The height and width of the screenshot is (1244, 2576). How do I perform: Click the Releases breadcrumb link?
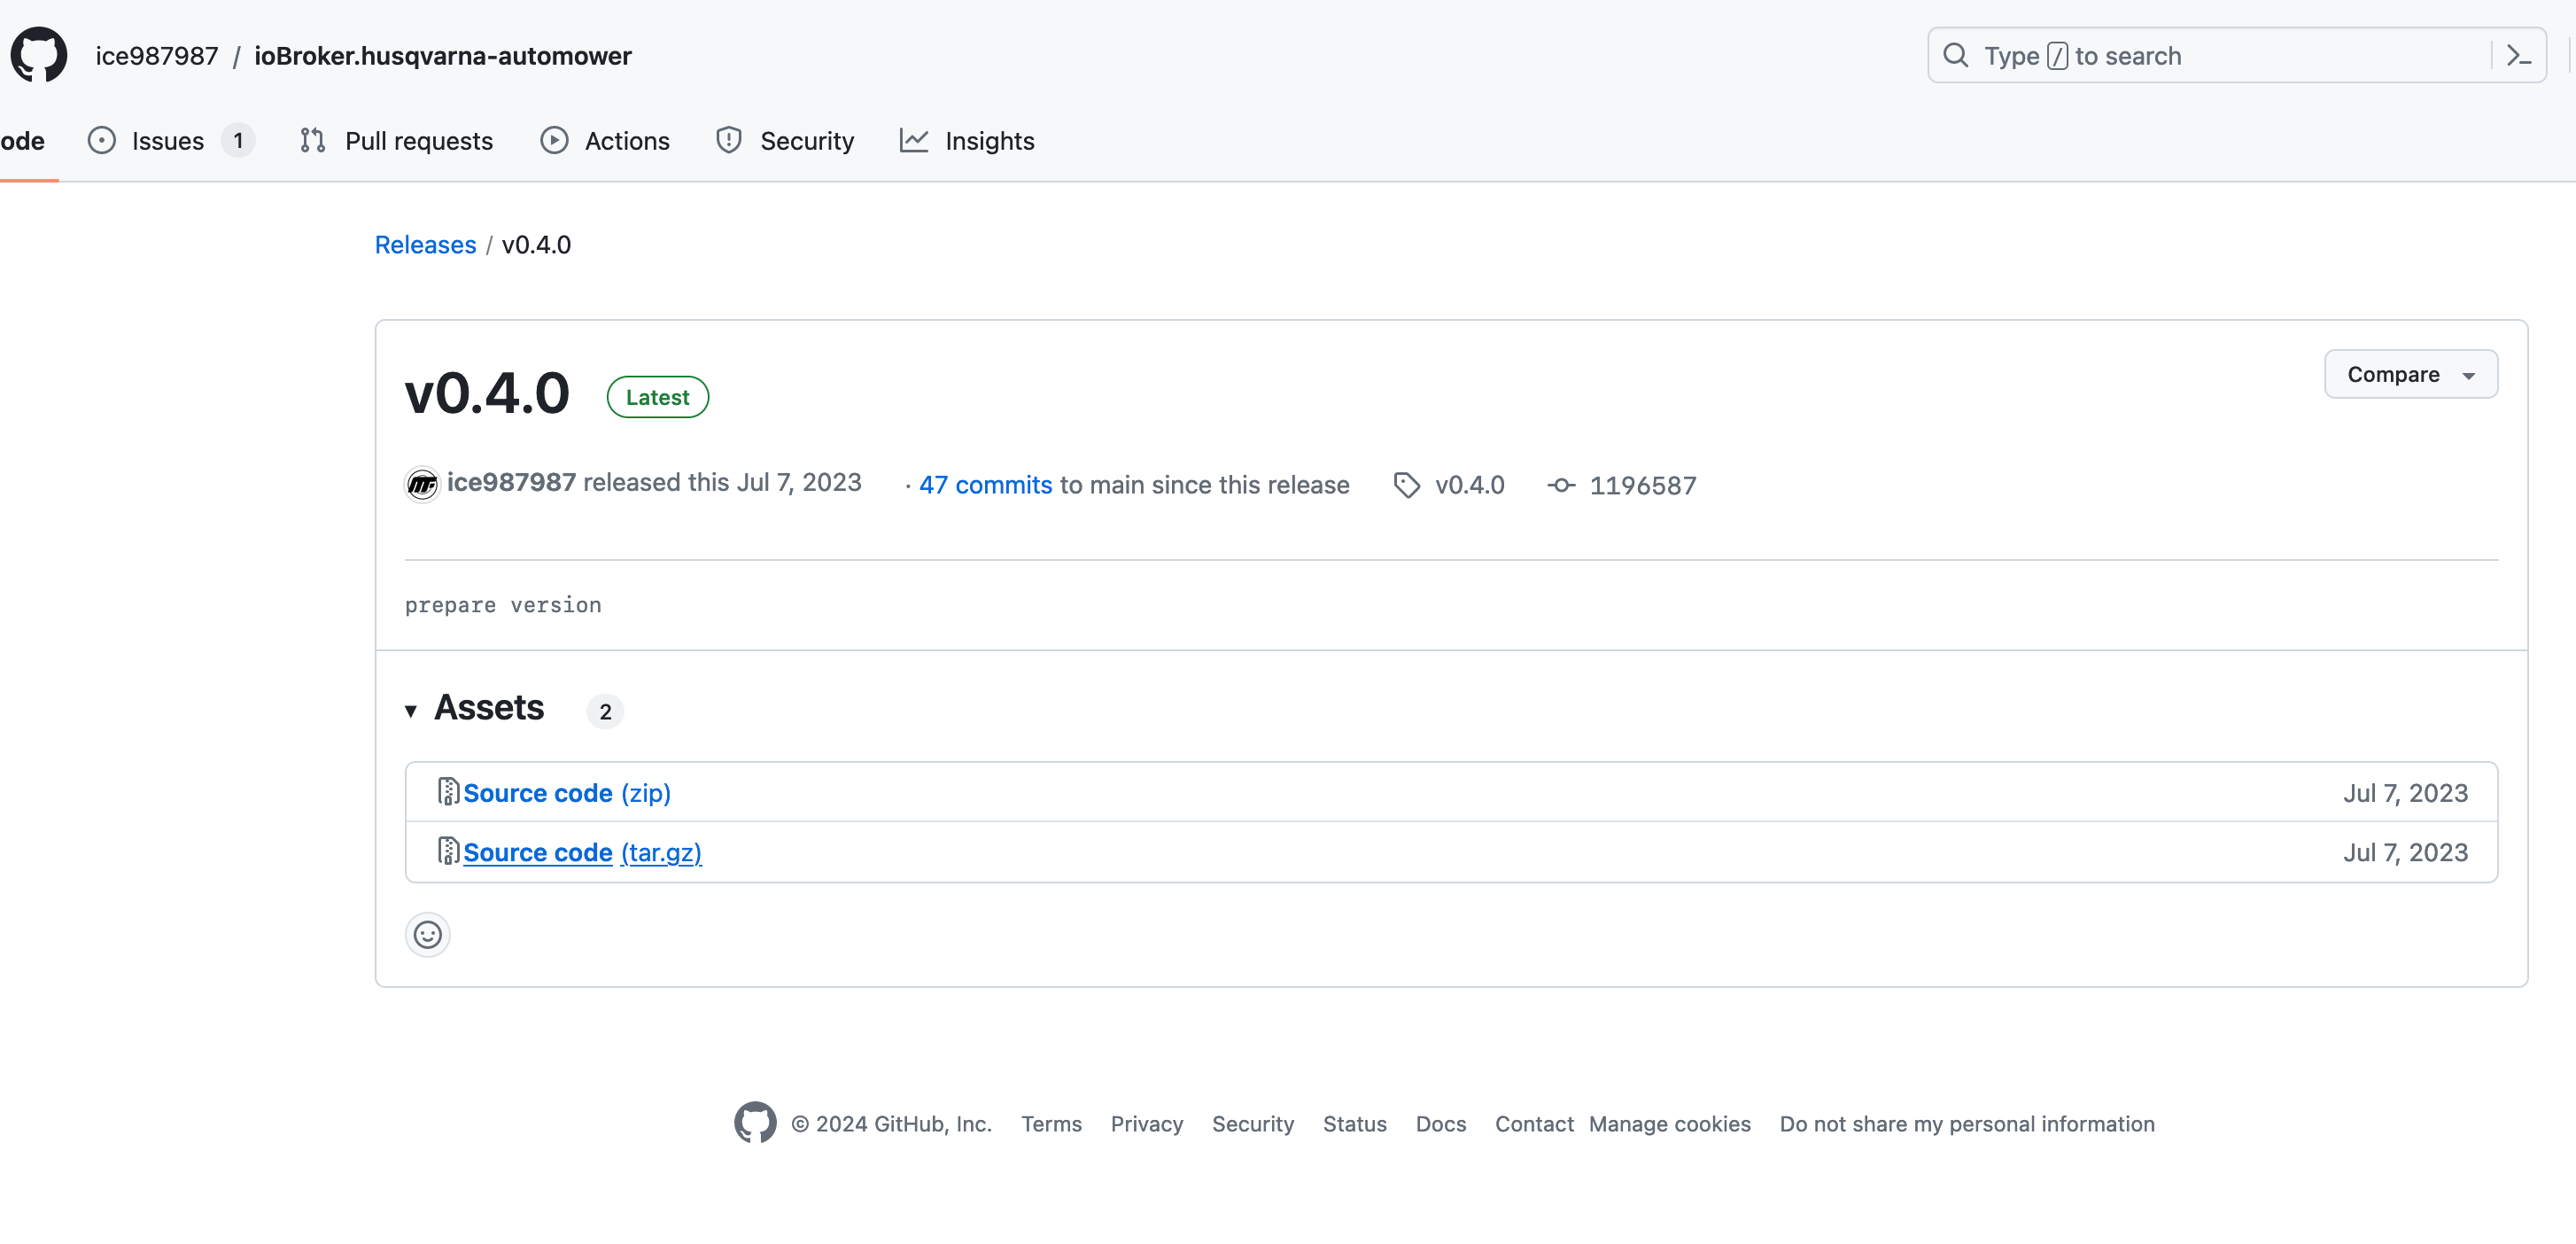[x=425, y=245]
